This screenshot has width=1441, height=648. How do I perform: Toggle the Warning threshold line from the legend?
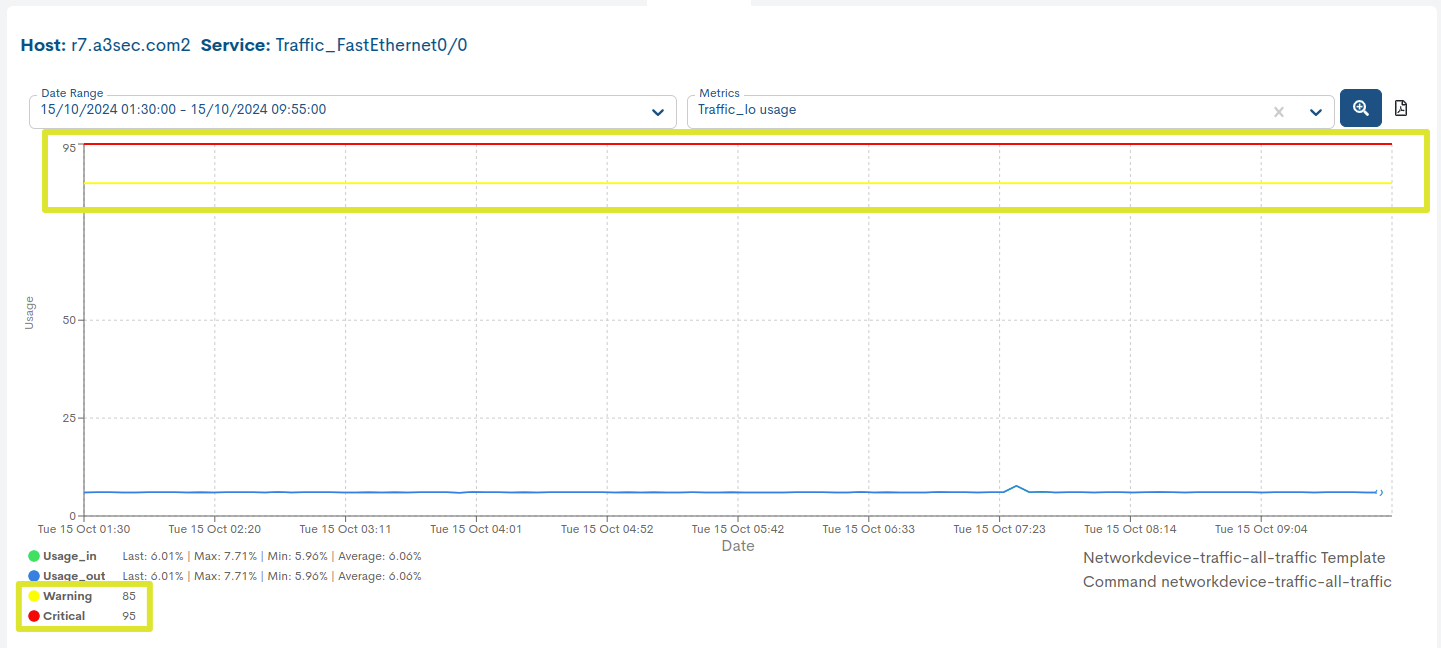(x=65, y=595)
